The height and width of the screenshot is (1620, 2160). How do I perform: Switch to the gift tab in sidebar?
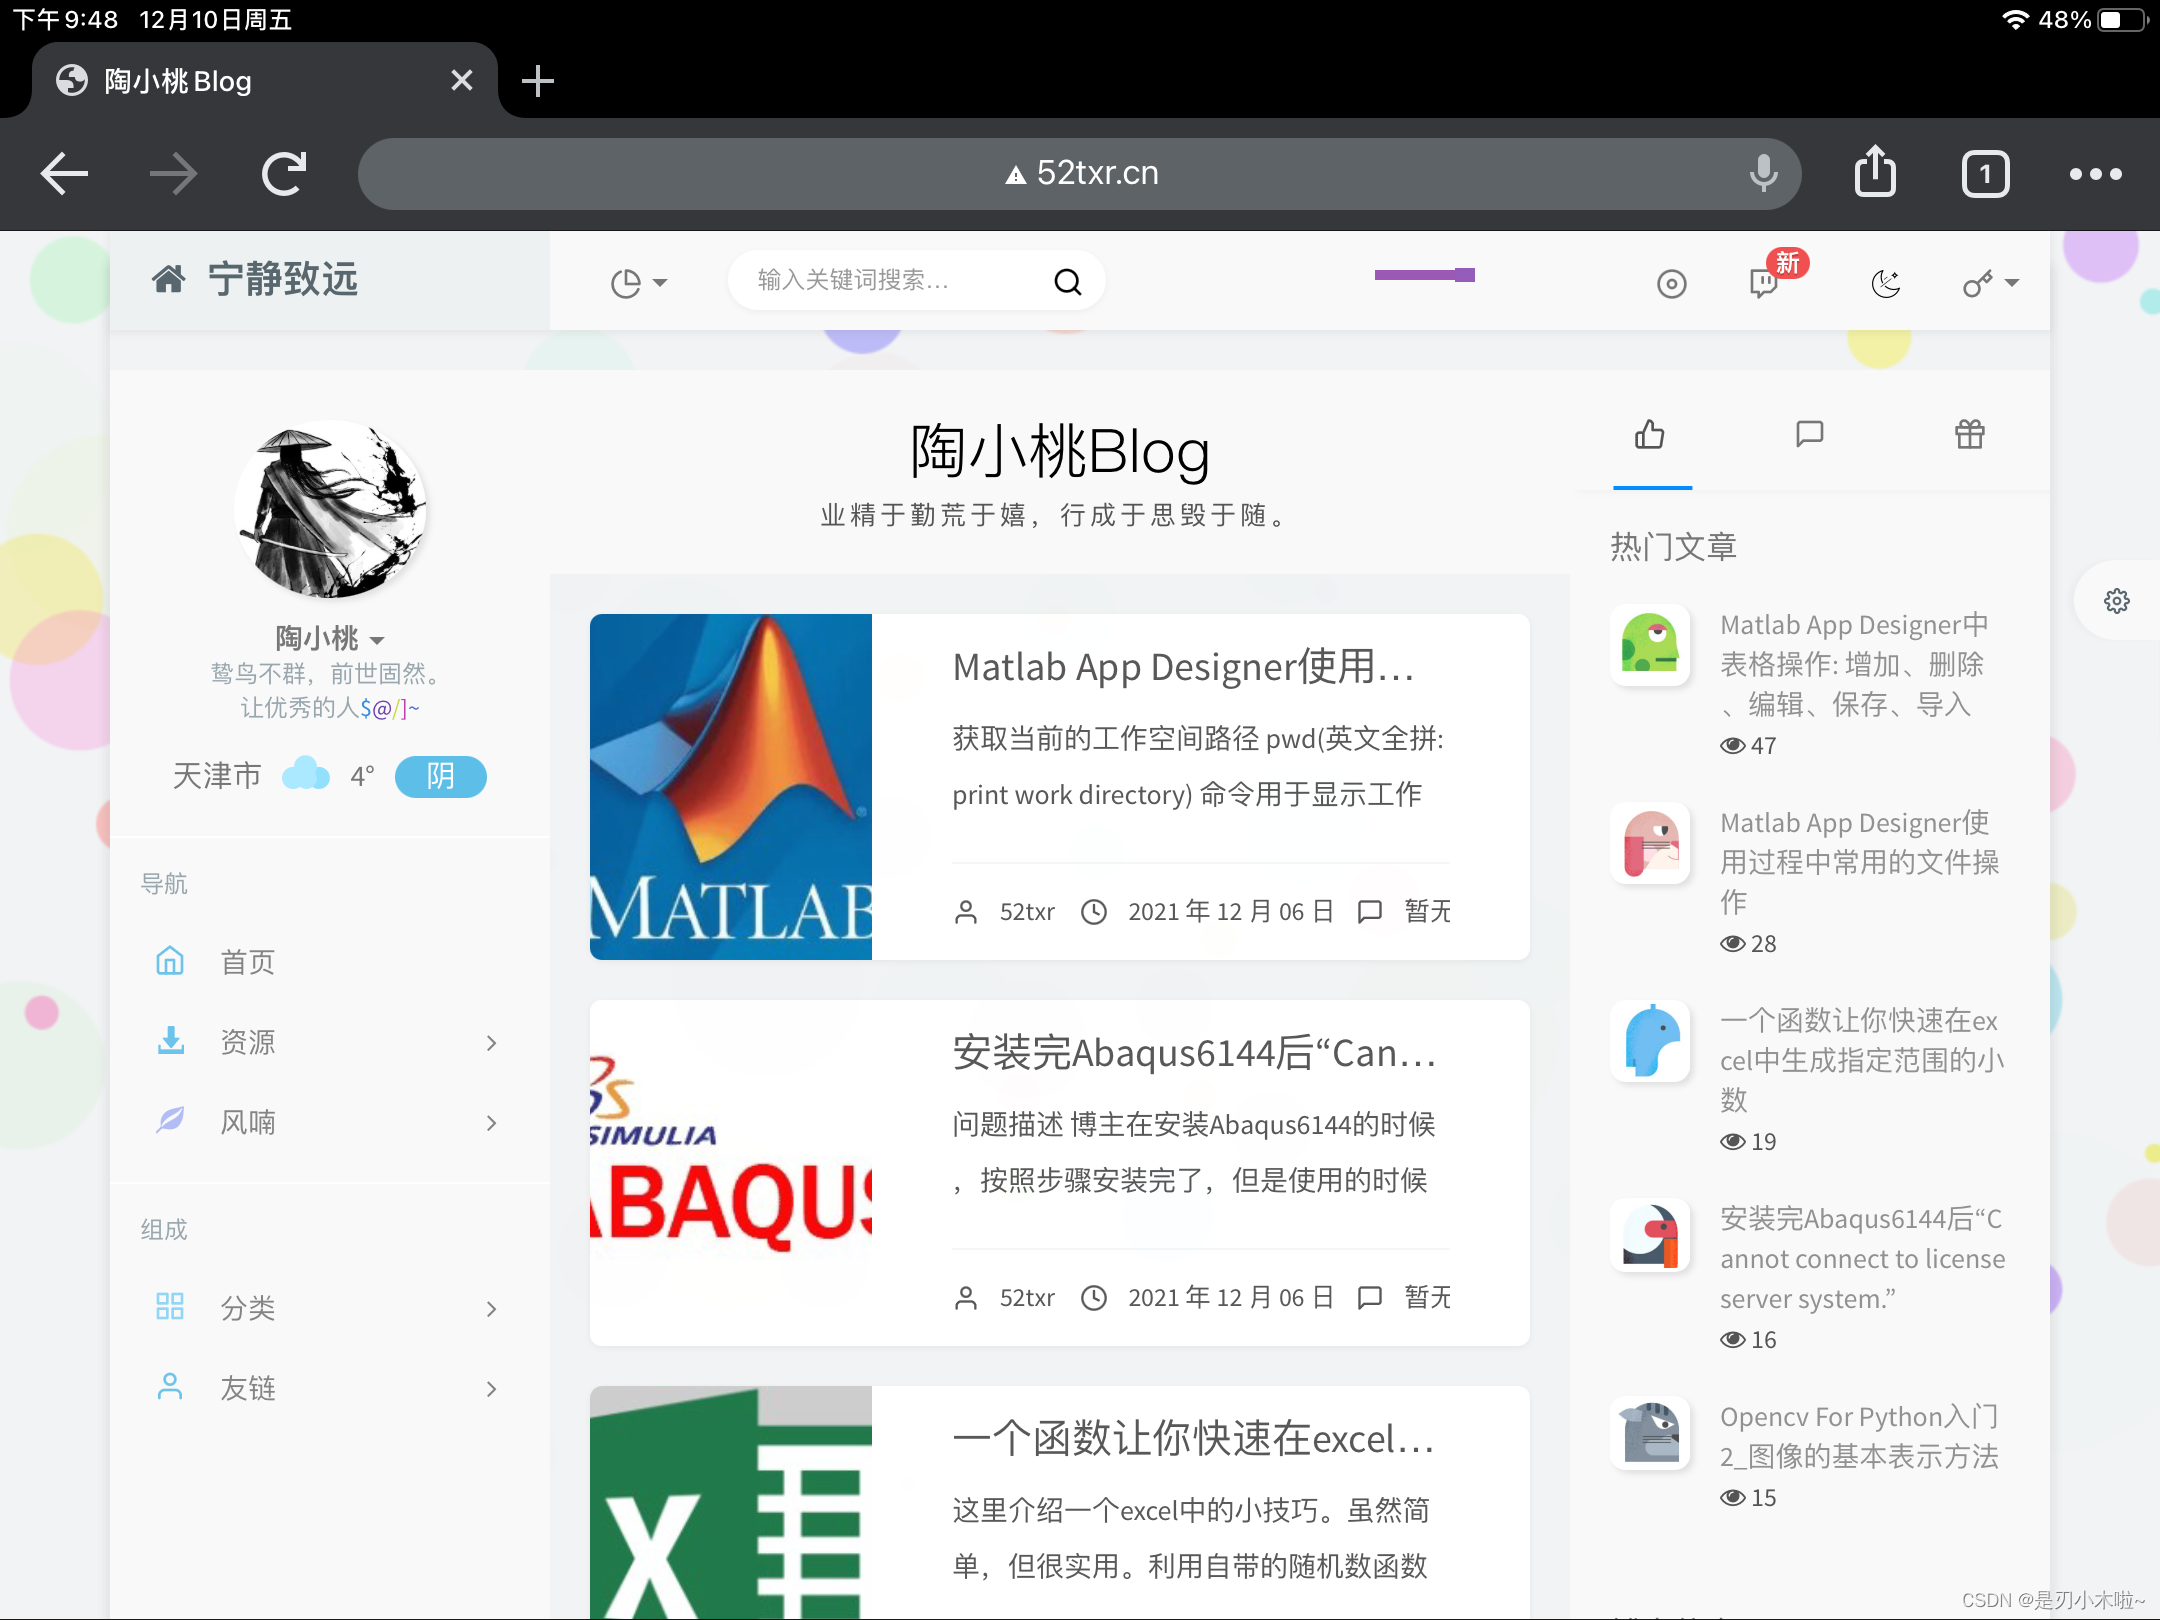click(1969, 435)
